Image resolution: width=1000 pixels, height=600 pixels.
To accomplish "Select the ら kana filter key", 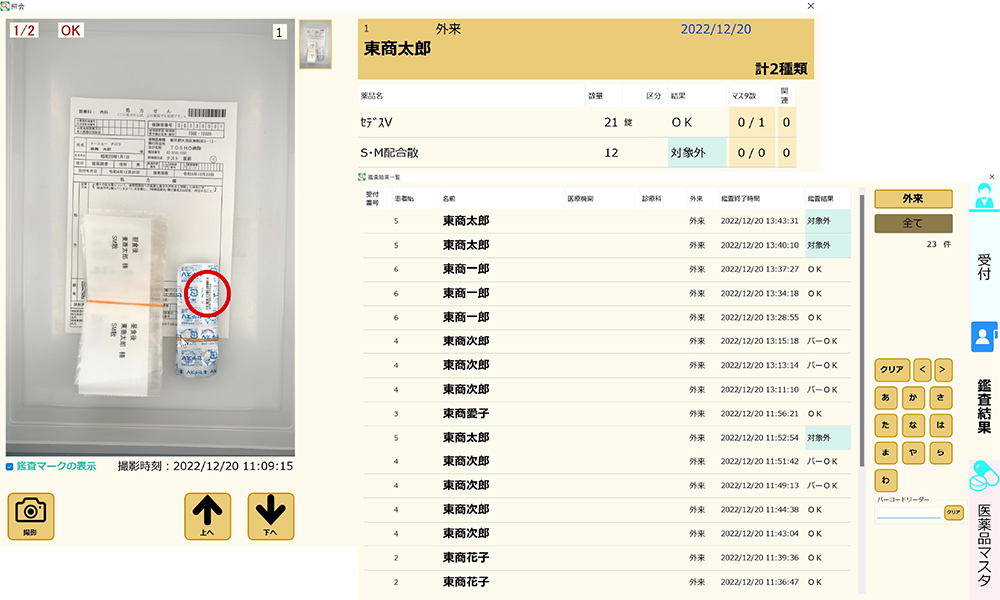I will click(941, 453).
